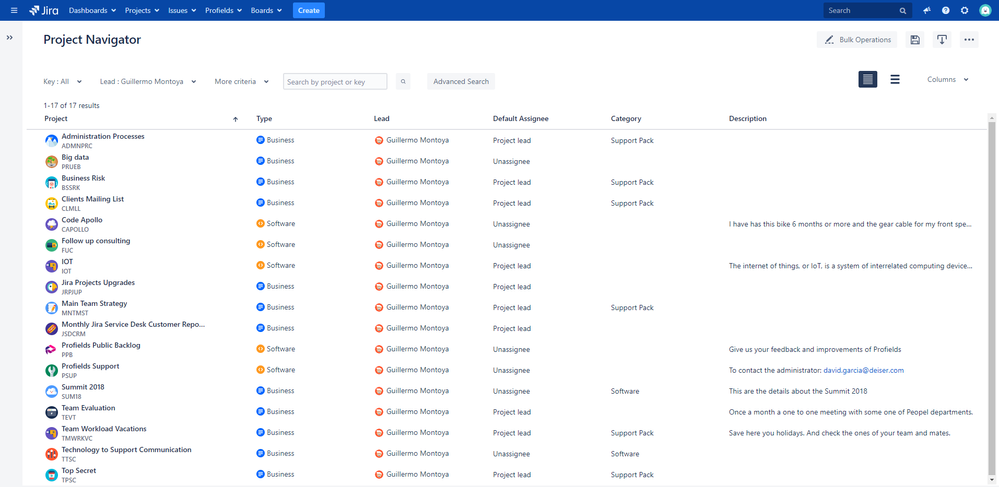Switch to compact list view
The image size is (999, 487).
pyautogui.click(x=895, y=80)
